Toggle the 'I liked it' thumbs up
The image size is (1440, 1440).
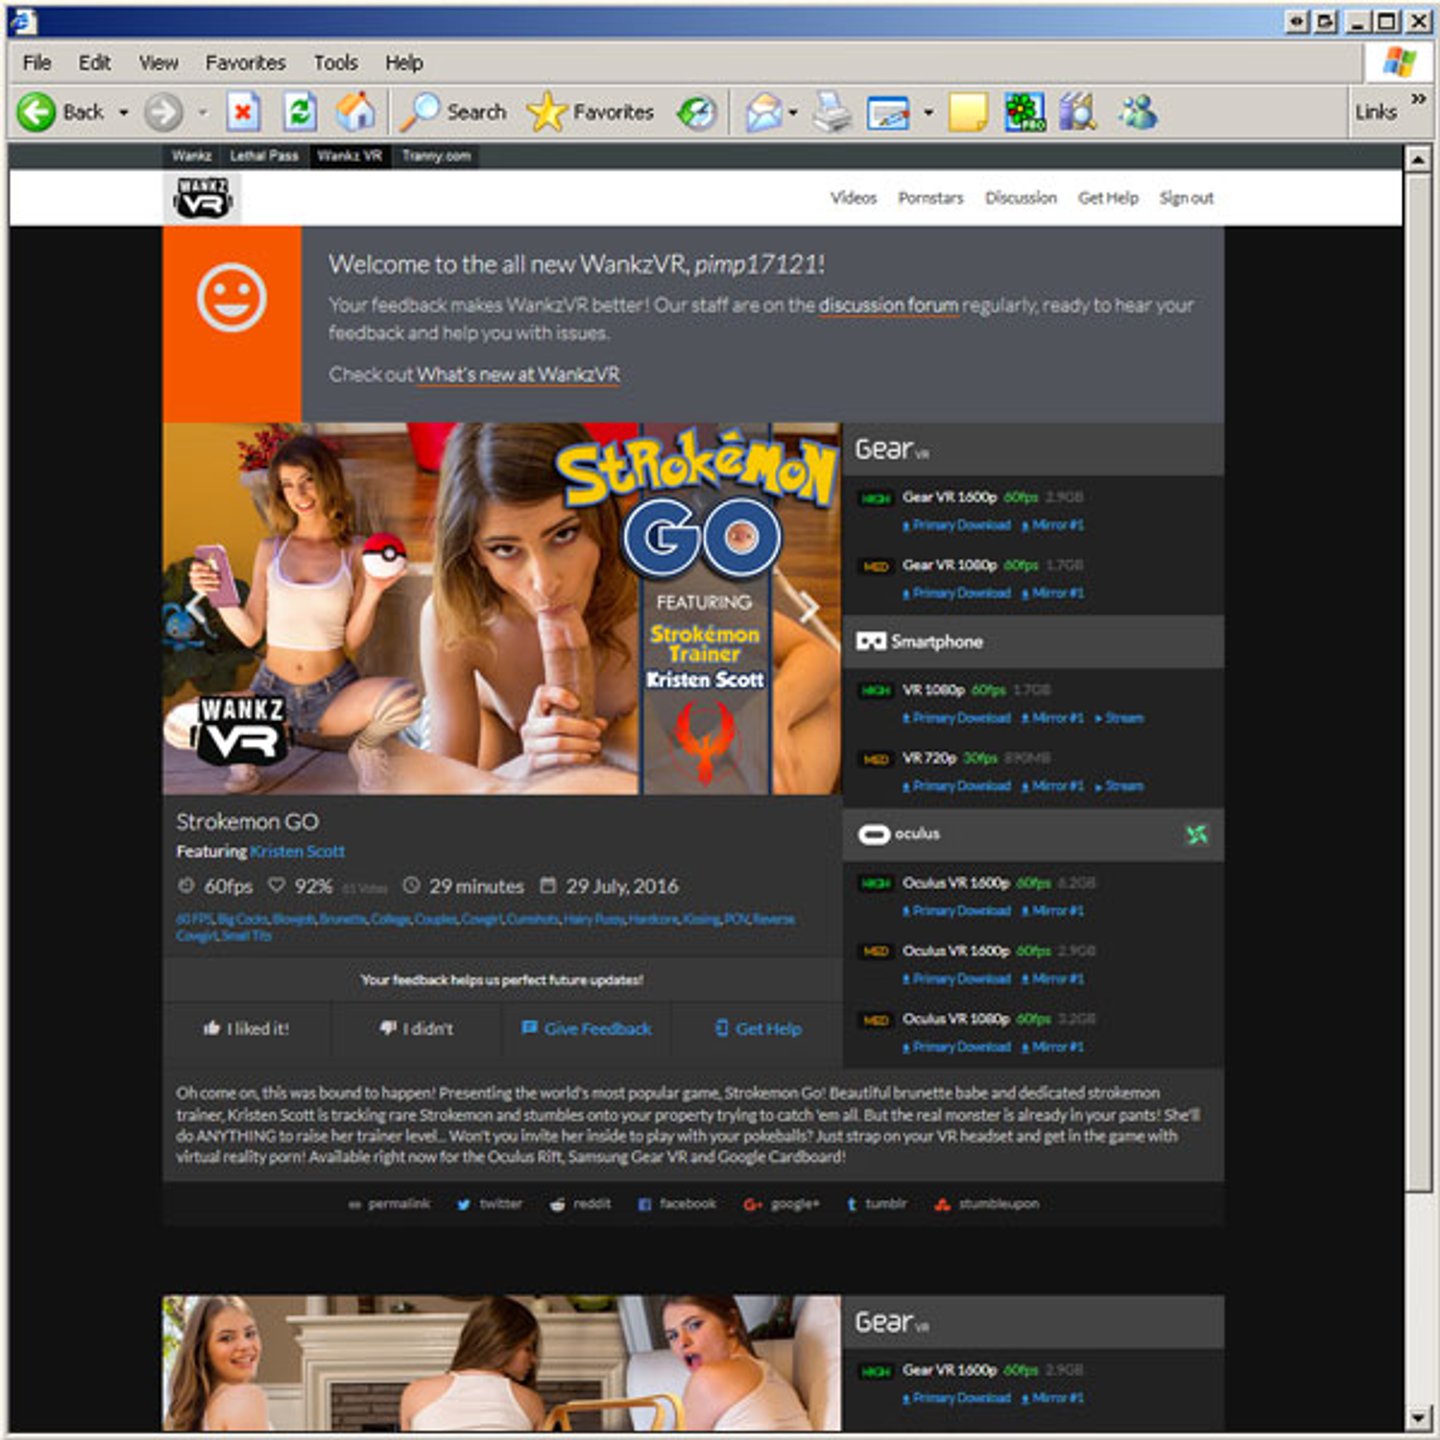[246, 1028]
